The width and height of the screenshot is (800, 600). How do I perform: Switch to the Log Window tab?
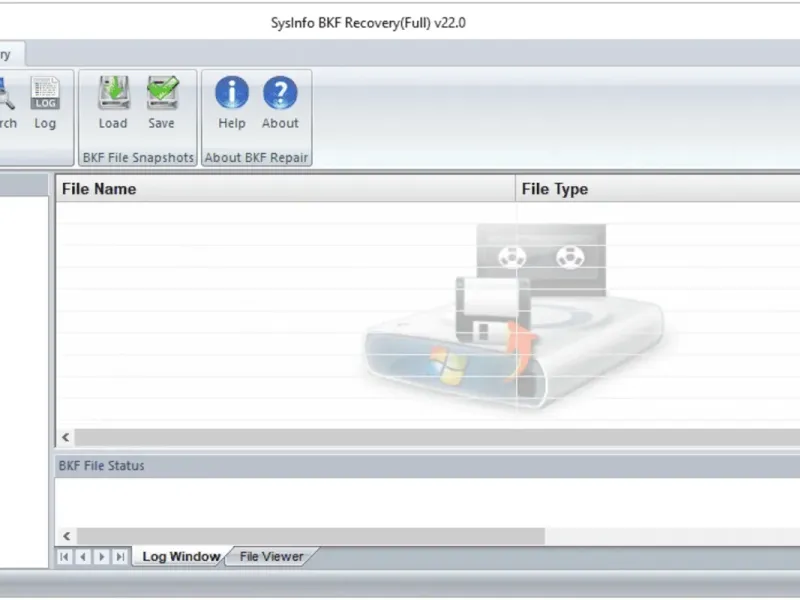[x=181, y=556]
